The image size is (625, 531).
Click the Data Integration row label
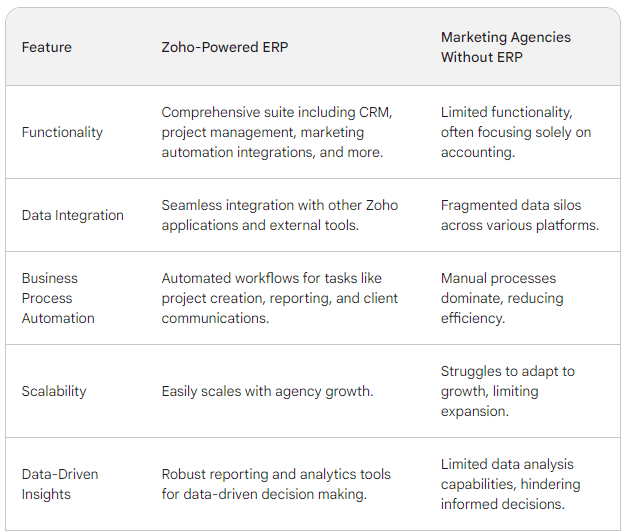click(73, 215)
